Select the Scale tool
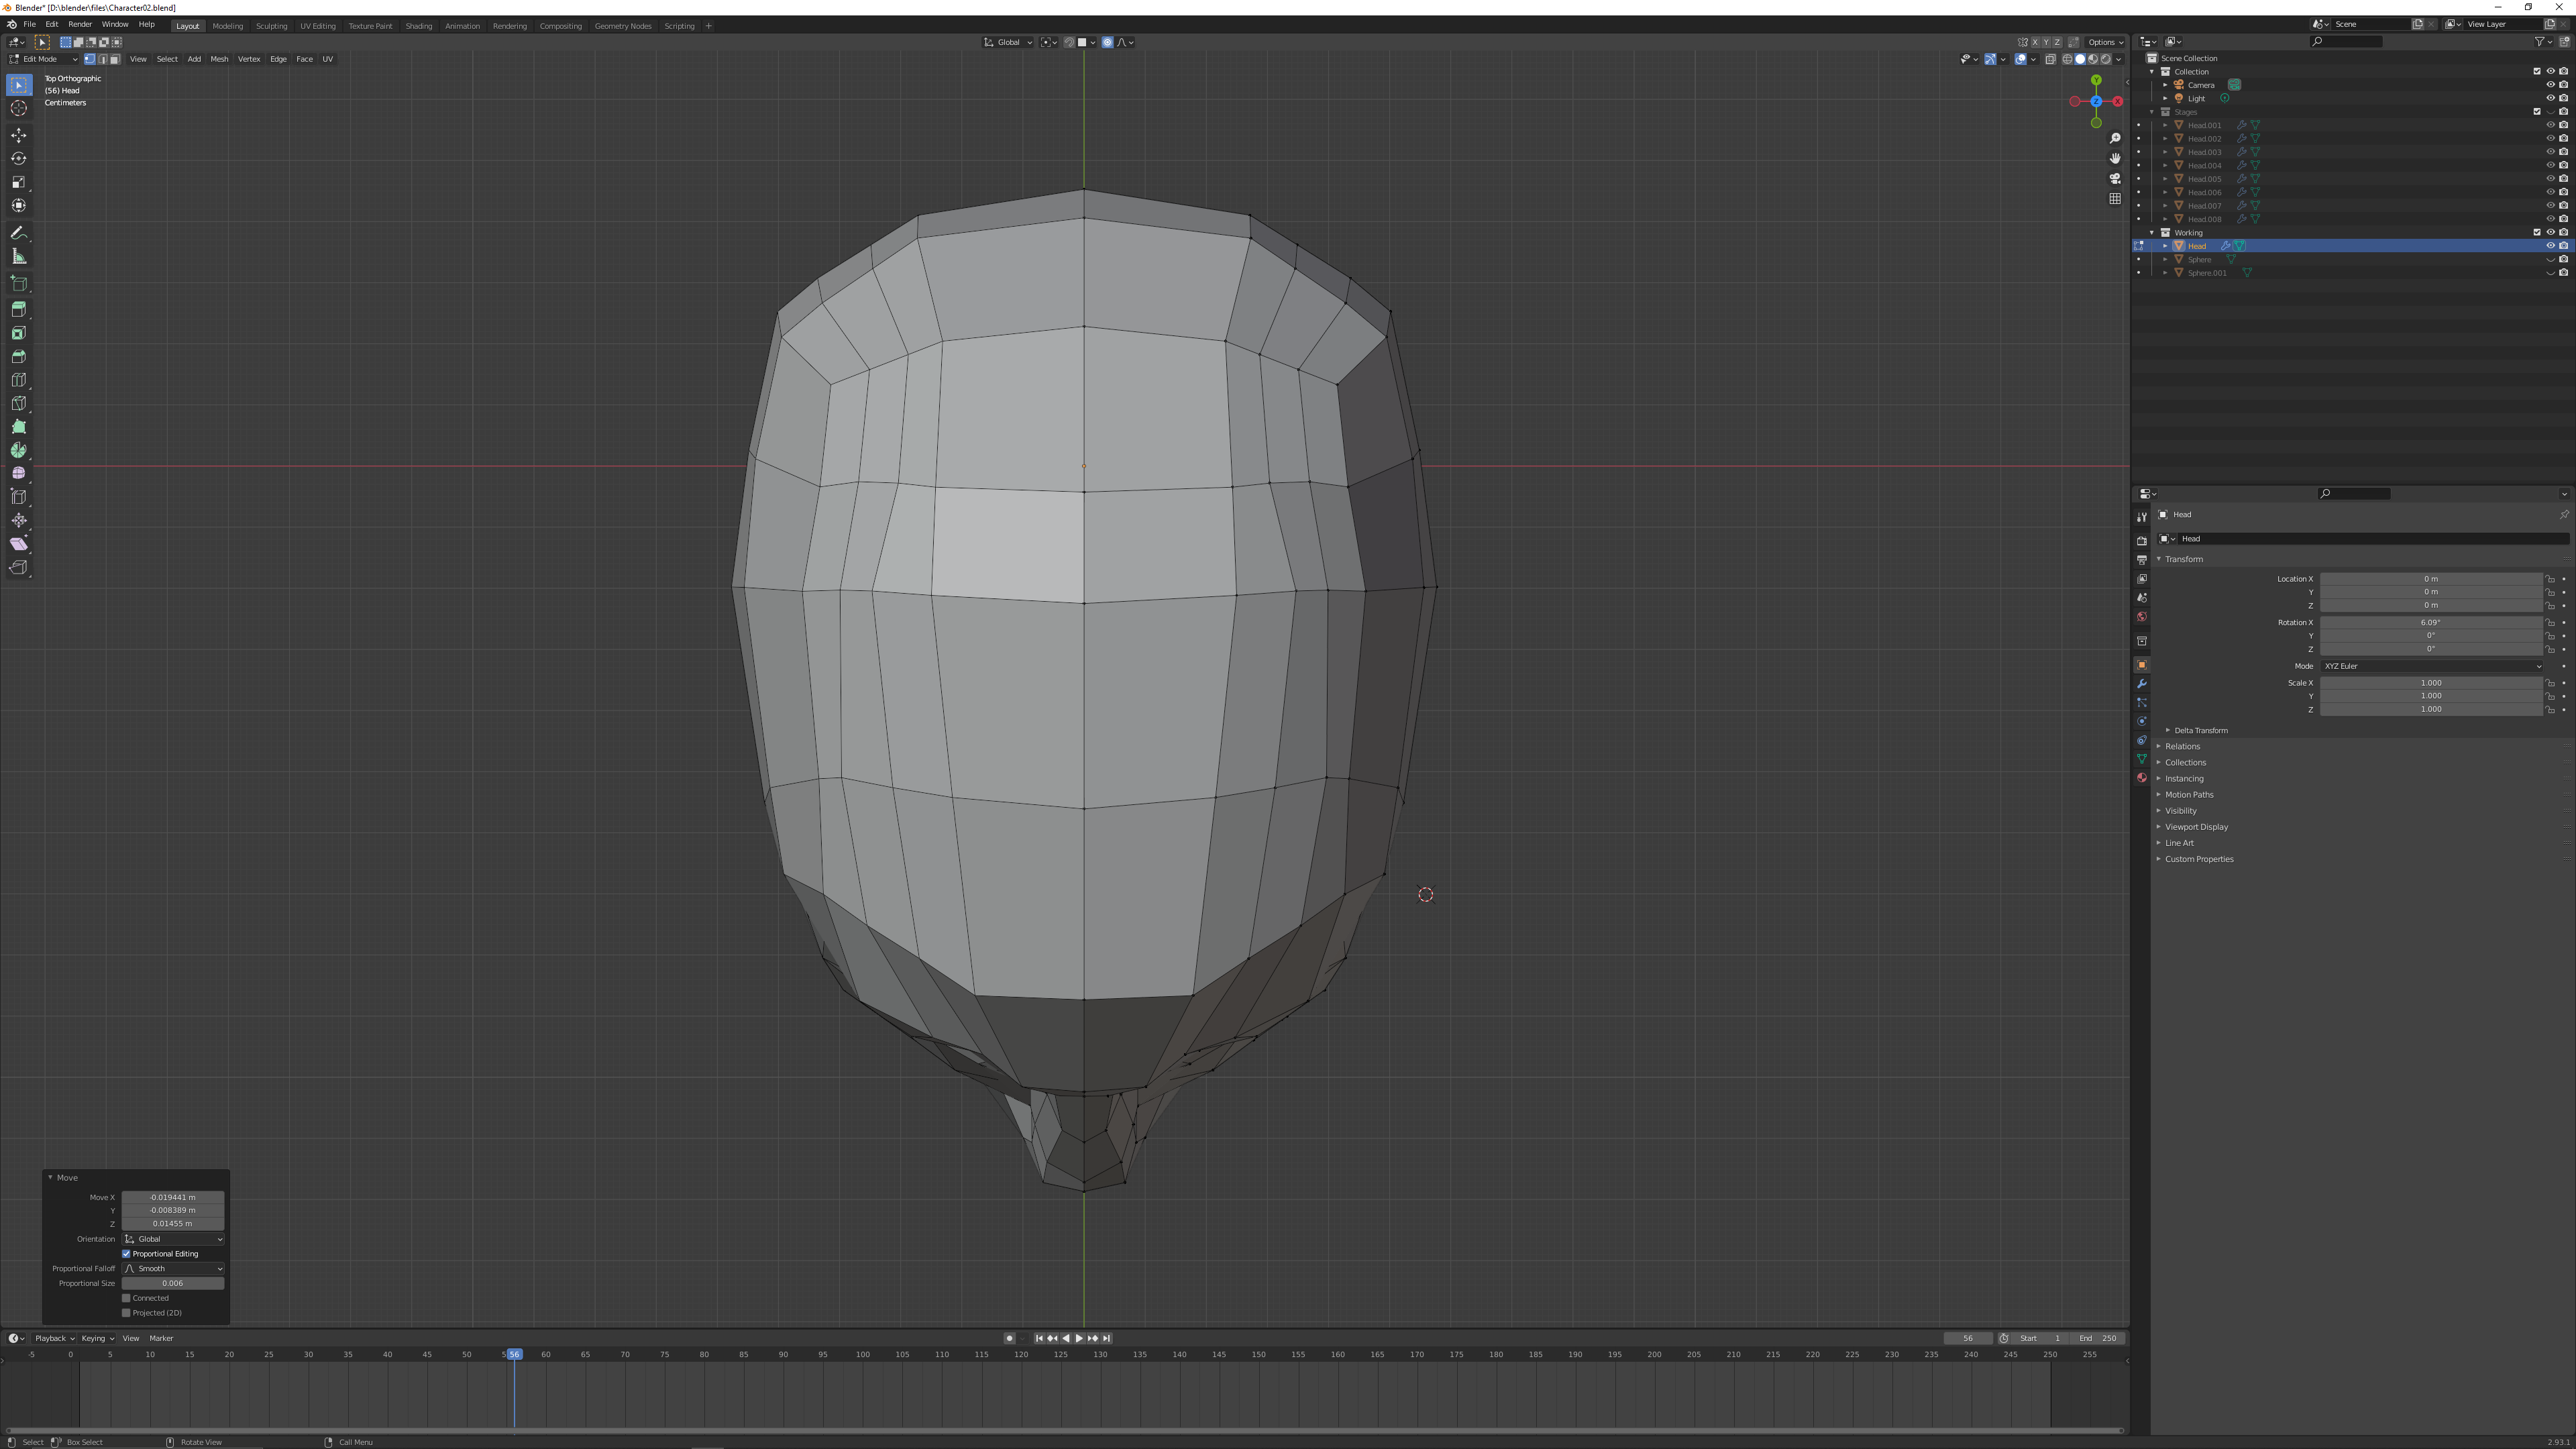2576x1449 pixels. 19,182
